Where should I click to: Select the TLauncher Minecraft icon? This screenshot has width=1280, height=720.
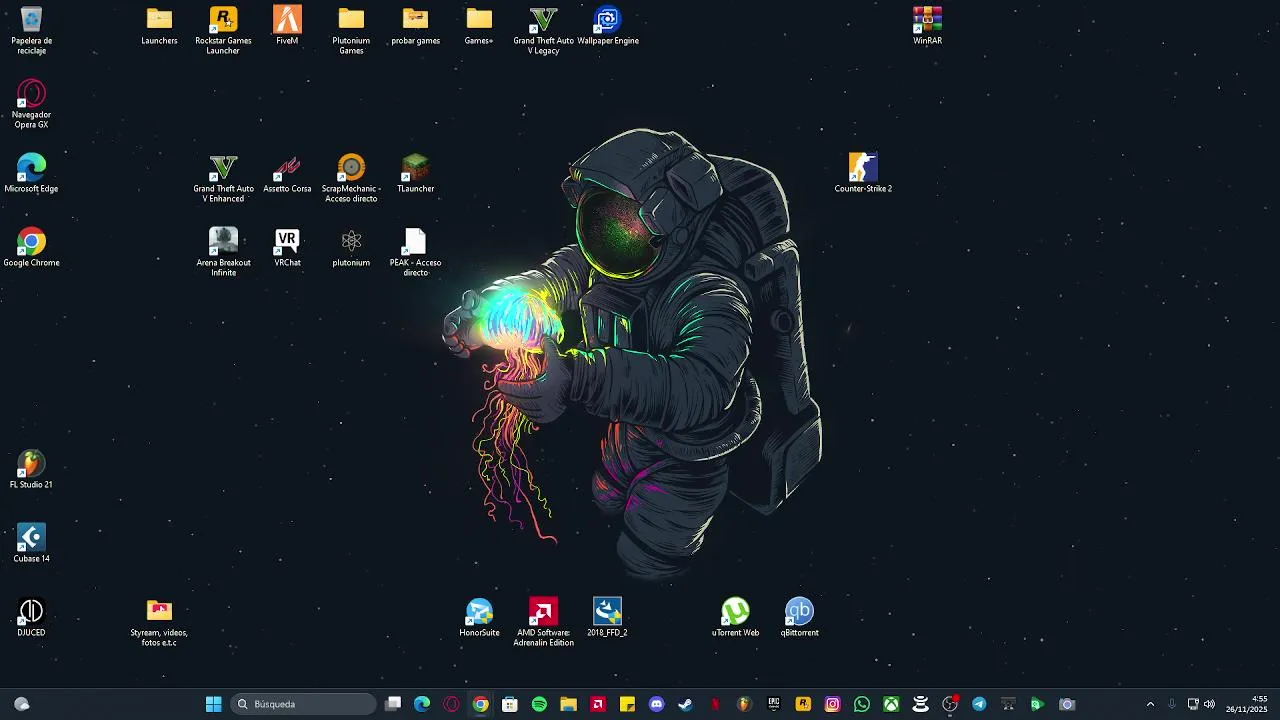click(415, 173)
